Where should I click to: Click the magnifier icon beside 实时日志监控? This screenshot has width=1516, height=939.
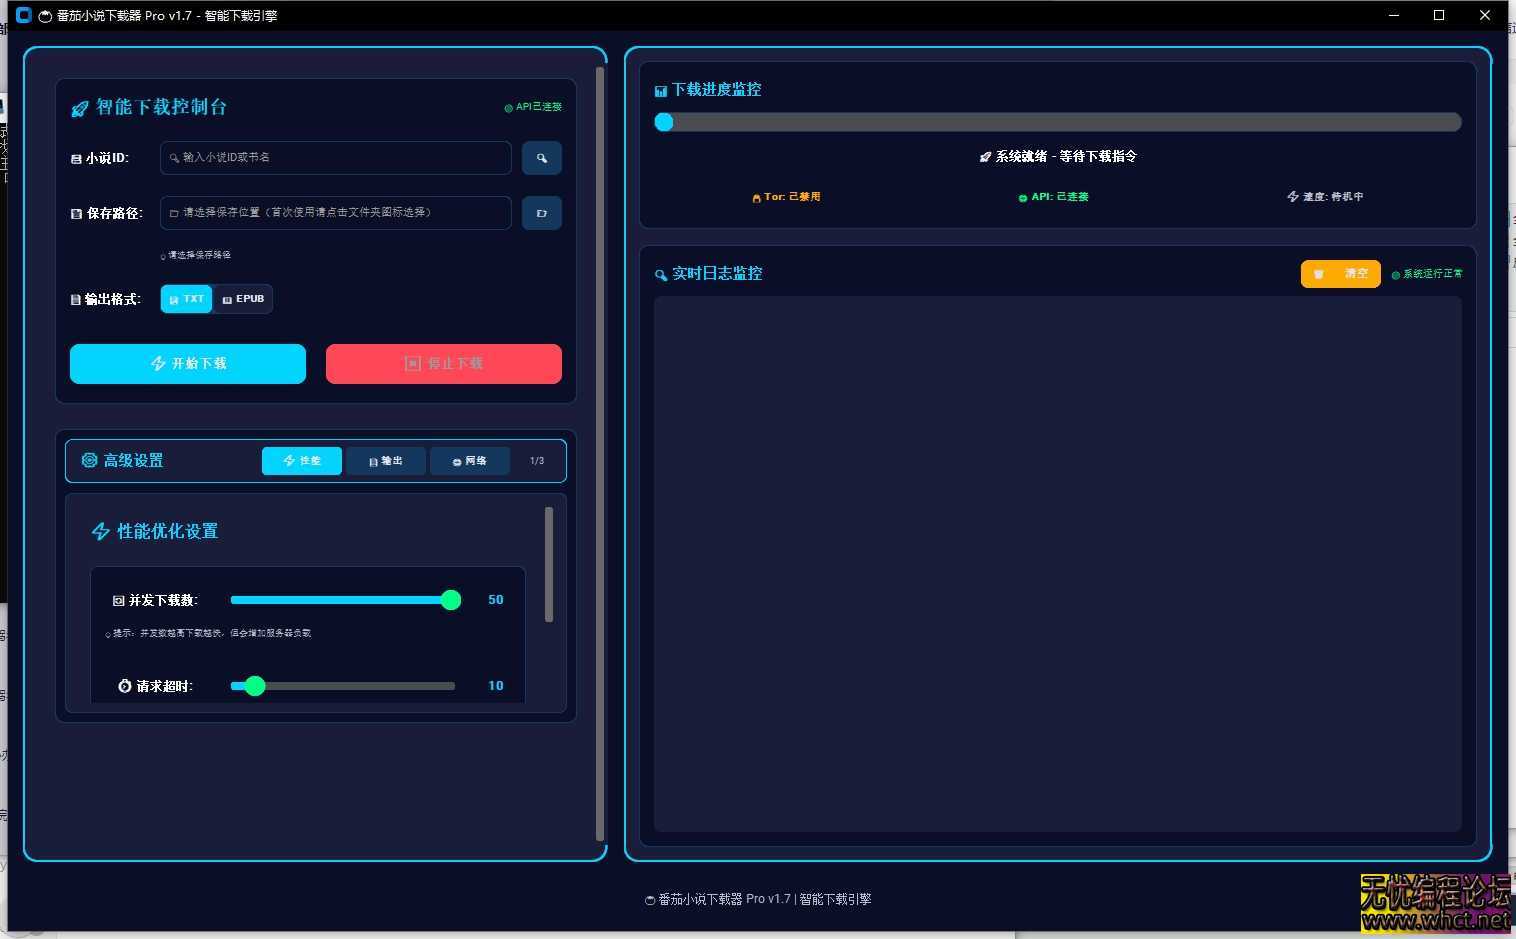coord(660,275)
